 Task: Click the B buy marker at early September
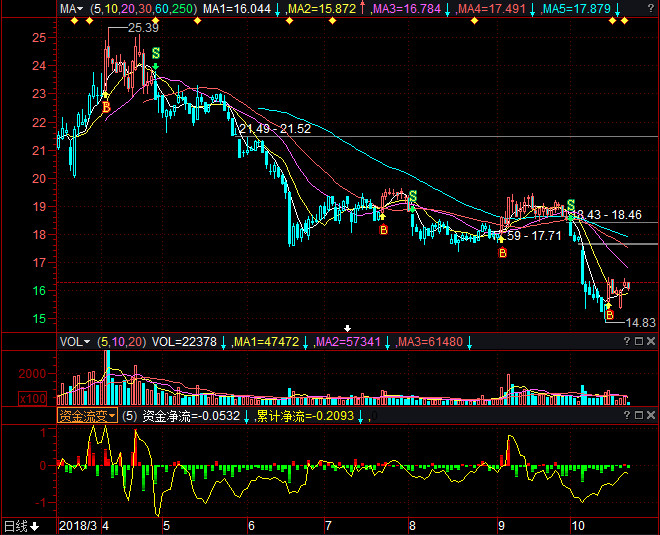(502, 254)
